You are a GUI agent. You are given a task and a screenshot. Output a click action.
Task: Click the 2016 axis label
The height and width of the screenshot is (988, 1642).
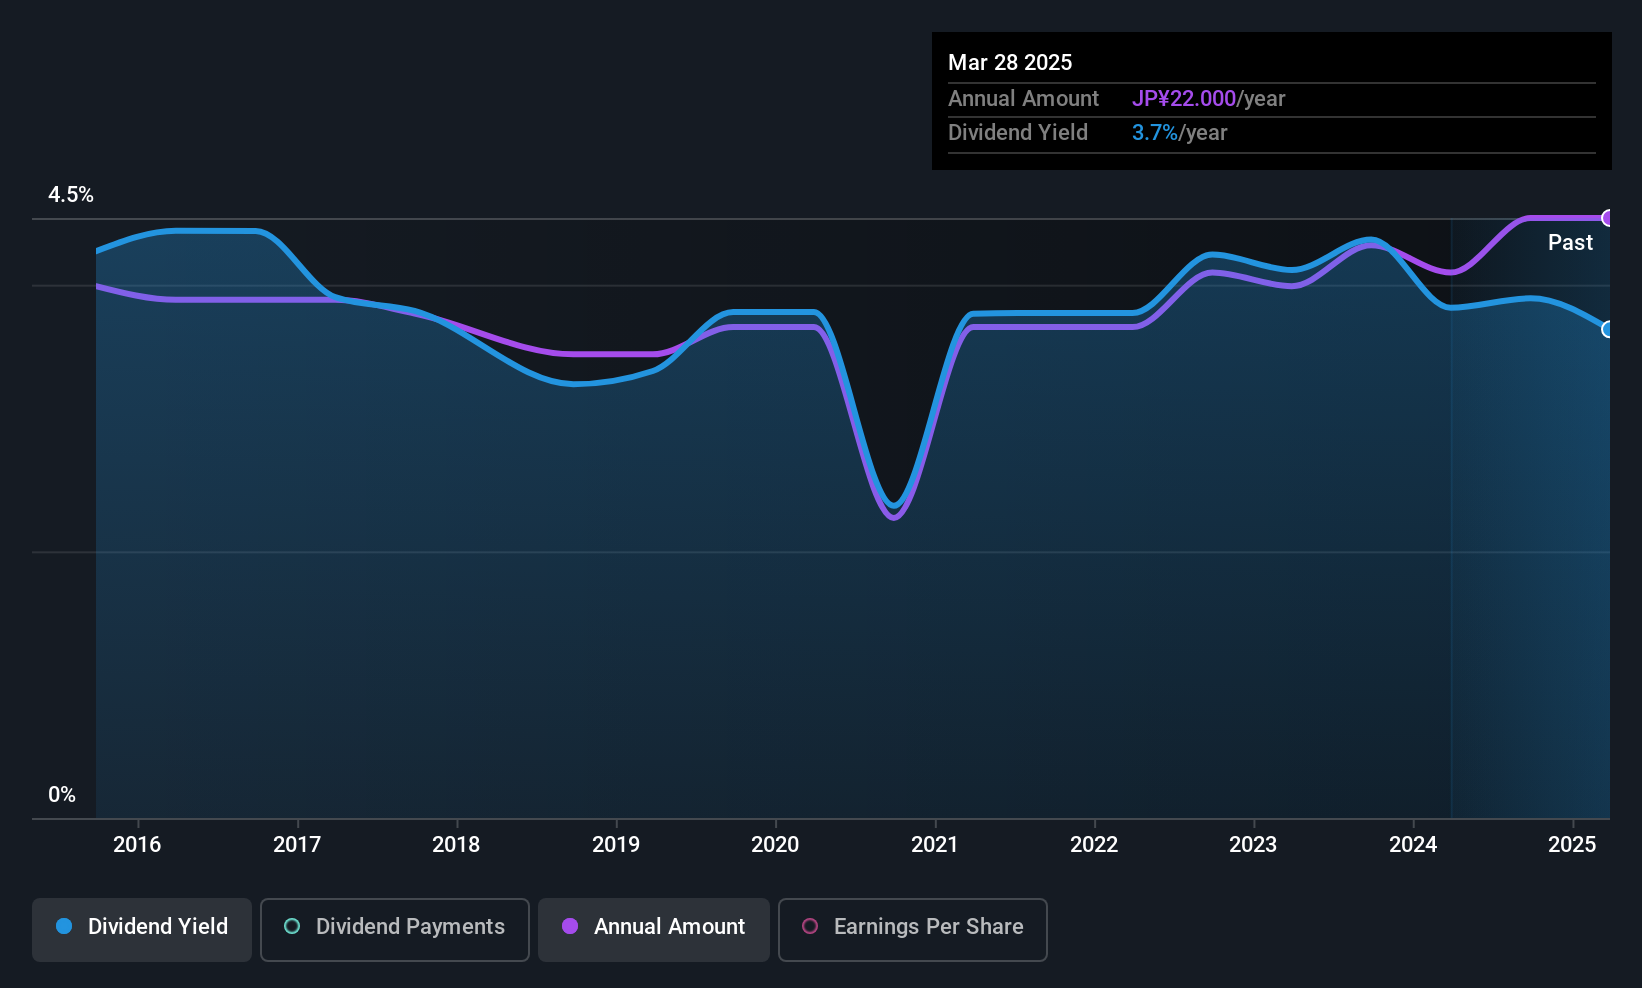click(137, 844)
